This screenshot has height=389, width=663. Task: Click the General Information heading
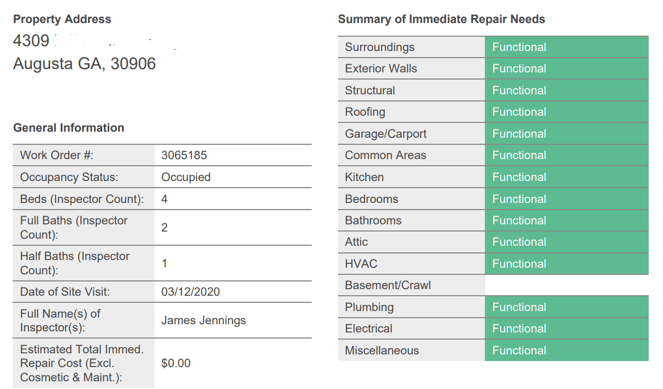[x=68, y=128]
